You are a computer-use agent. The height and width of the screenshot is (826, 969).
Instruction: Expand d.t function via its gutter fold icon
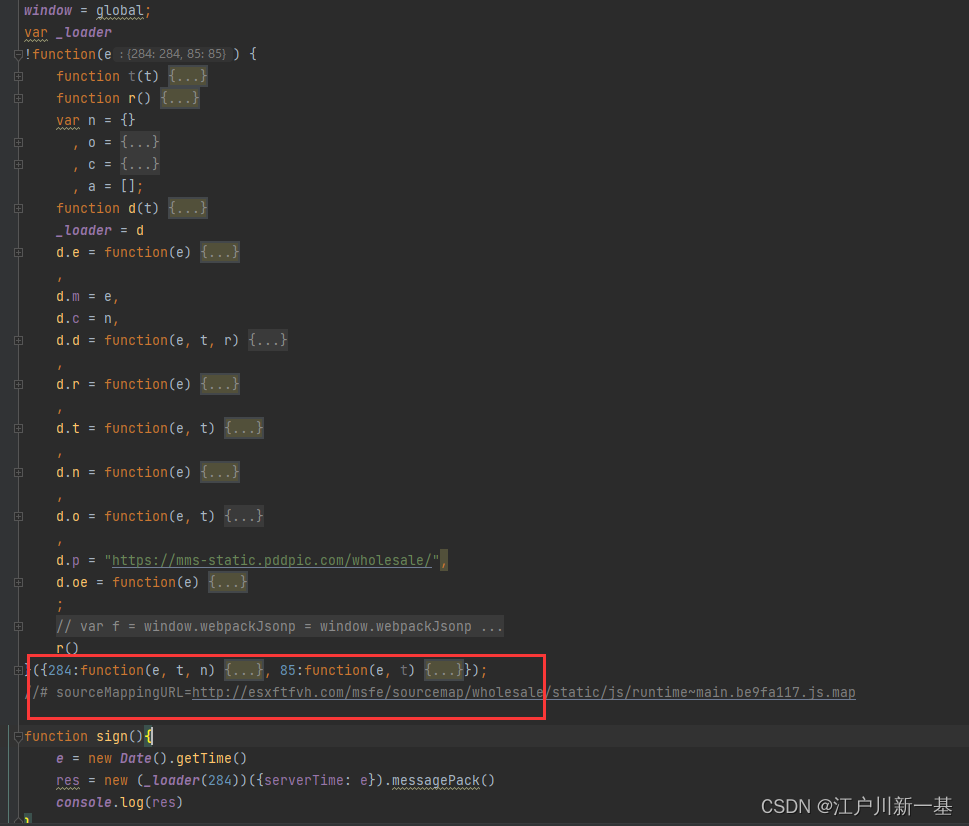pos(18,429)
